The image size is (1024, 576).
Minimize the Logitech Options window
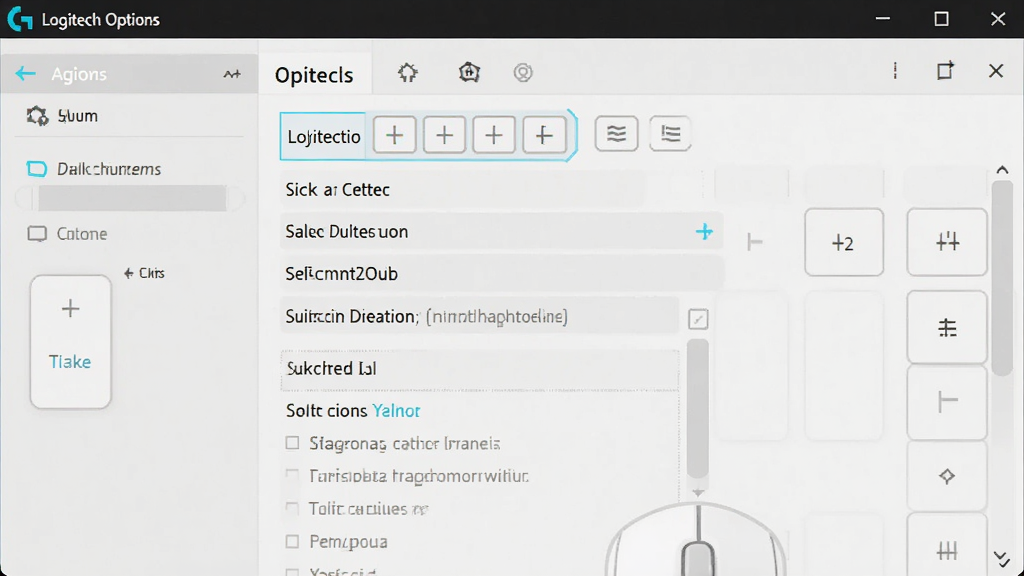[883, 19]
